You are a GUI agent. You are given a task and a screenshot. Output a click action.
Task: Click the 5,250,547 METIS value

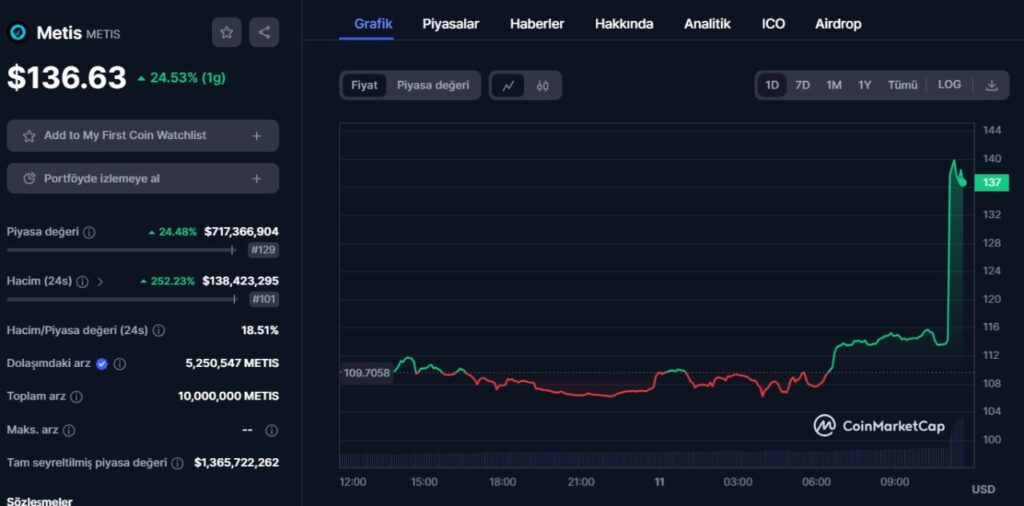(x=232, y=364)
